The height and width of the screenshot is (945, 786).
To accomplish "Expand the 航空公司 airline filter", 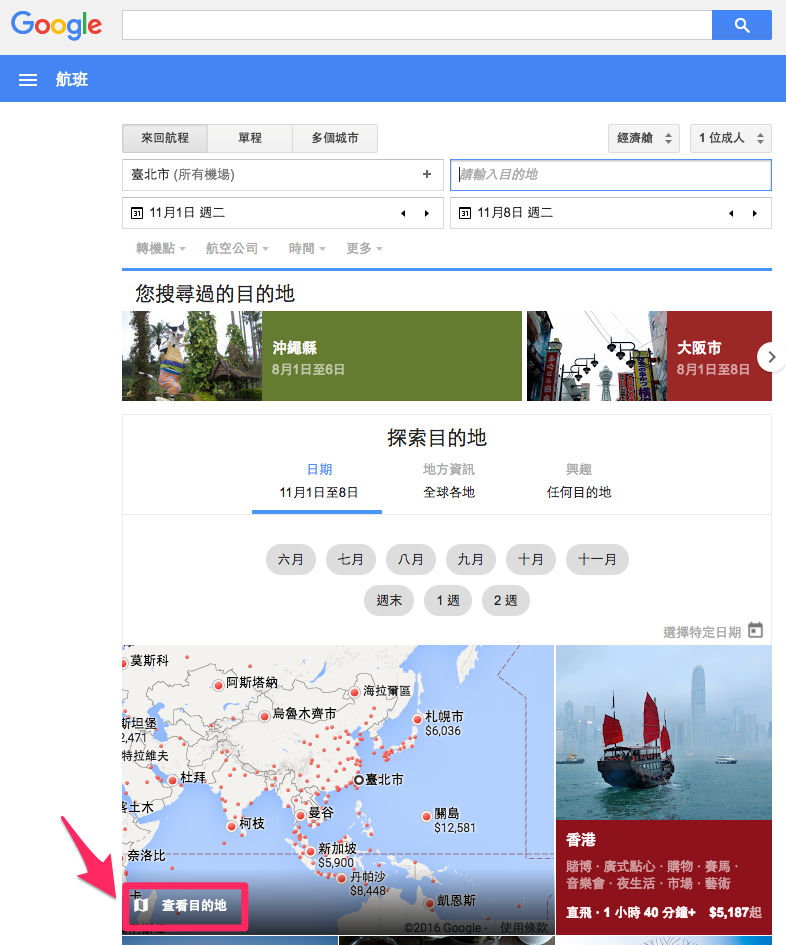I will coord(237,248).
